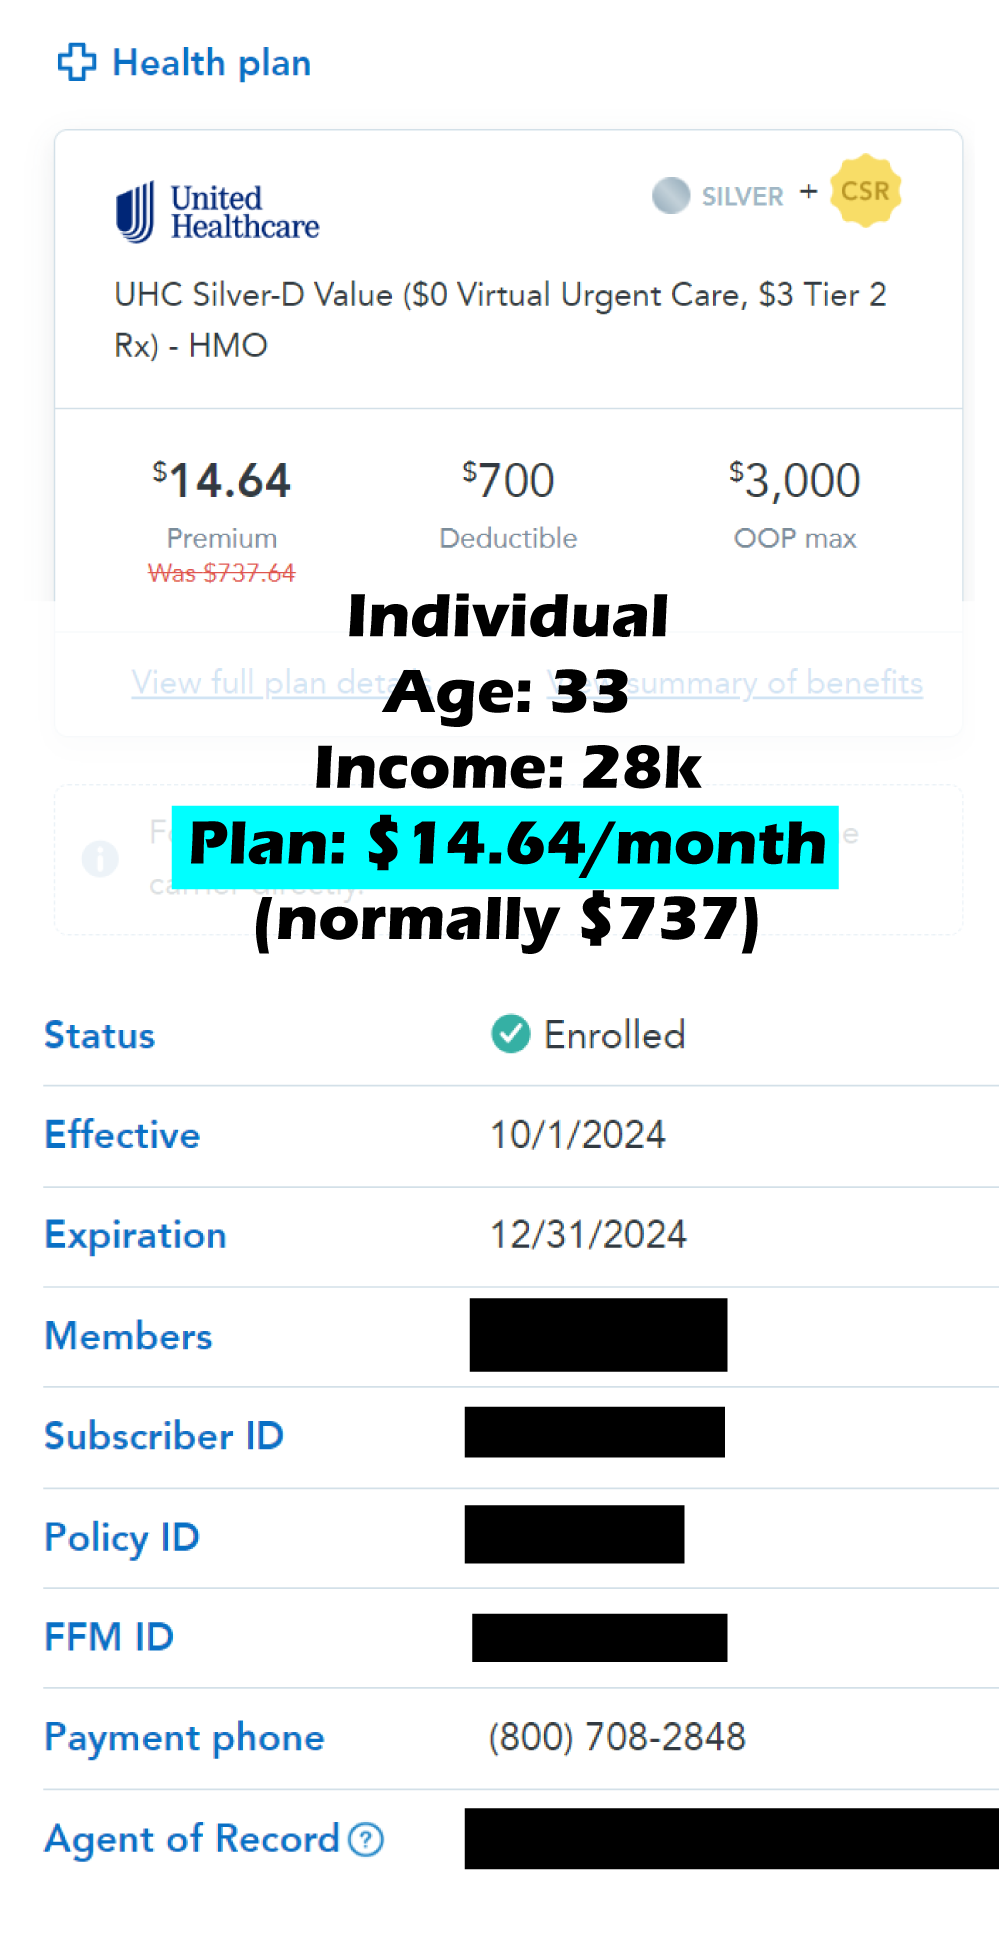Click the Effective date 10/1/2024
This screenshot has height=1942, width=1000.
pyautogui.click(x=577, y=1135)
